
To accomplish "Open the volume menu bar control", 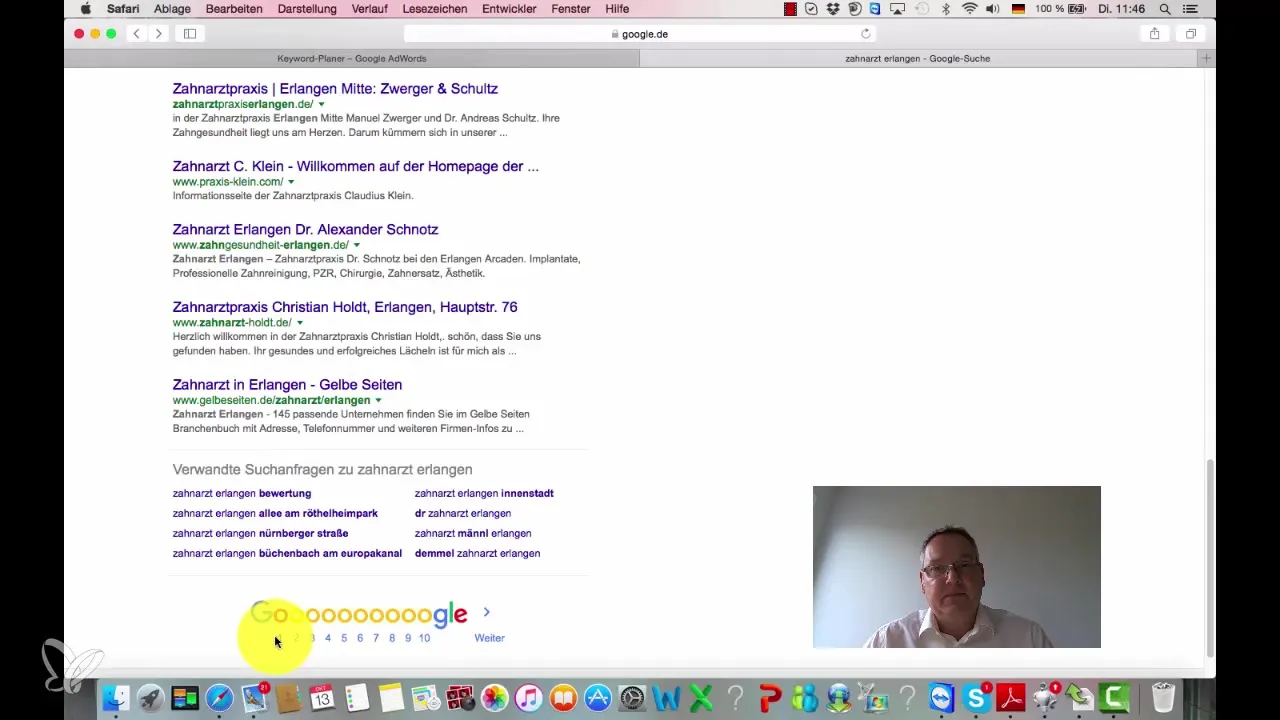I will (x=993, y=9).
